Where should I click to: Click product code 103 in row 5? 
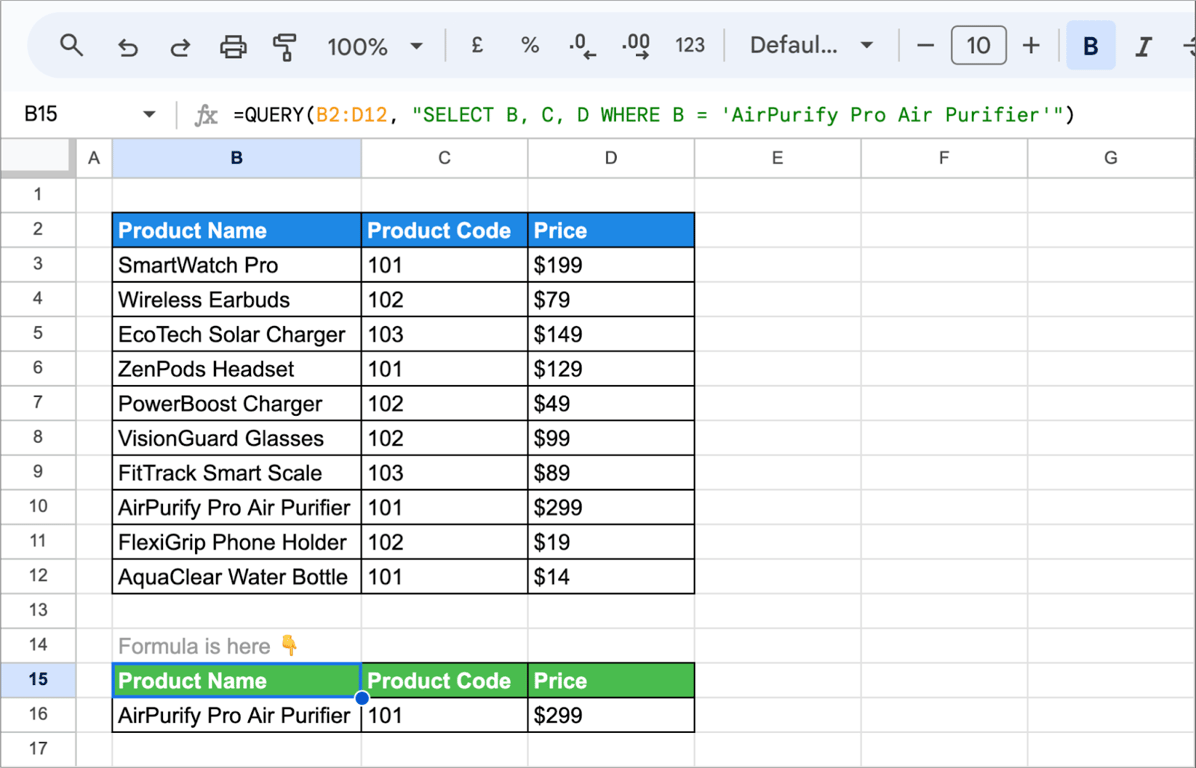click(444, 334)
